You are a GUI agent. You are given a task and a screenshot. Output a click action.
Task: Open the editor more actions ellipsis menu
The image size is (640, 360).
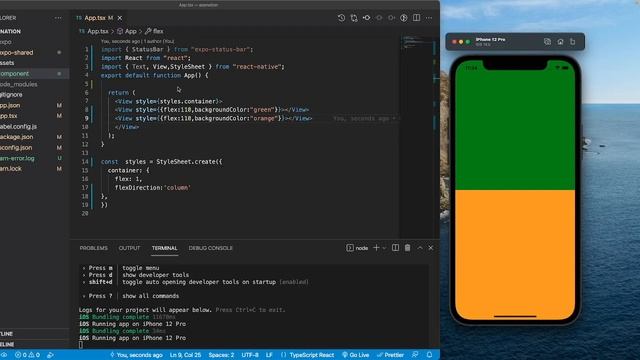pos(429,18)
